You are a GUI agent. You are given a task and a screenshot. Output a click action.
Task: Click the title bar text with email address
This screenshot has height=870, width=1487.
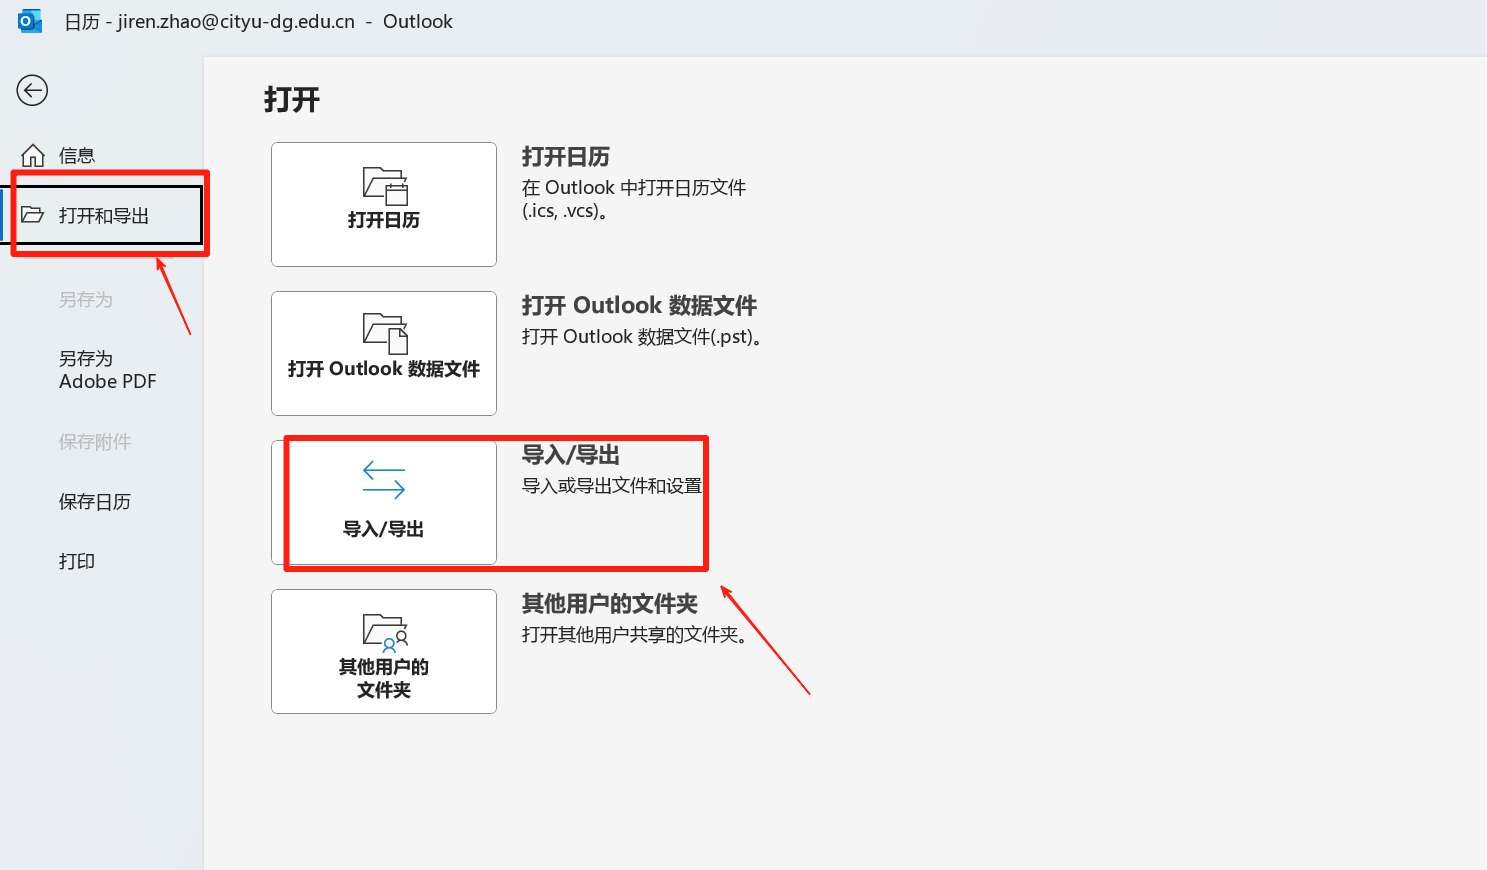coord(258,22)
